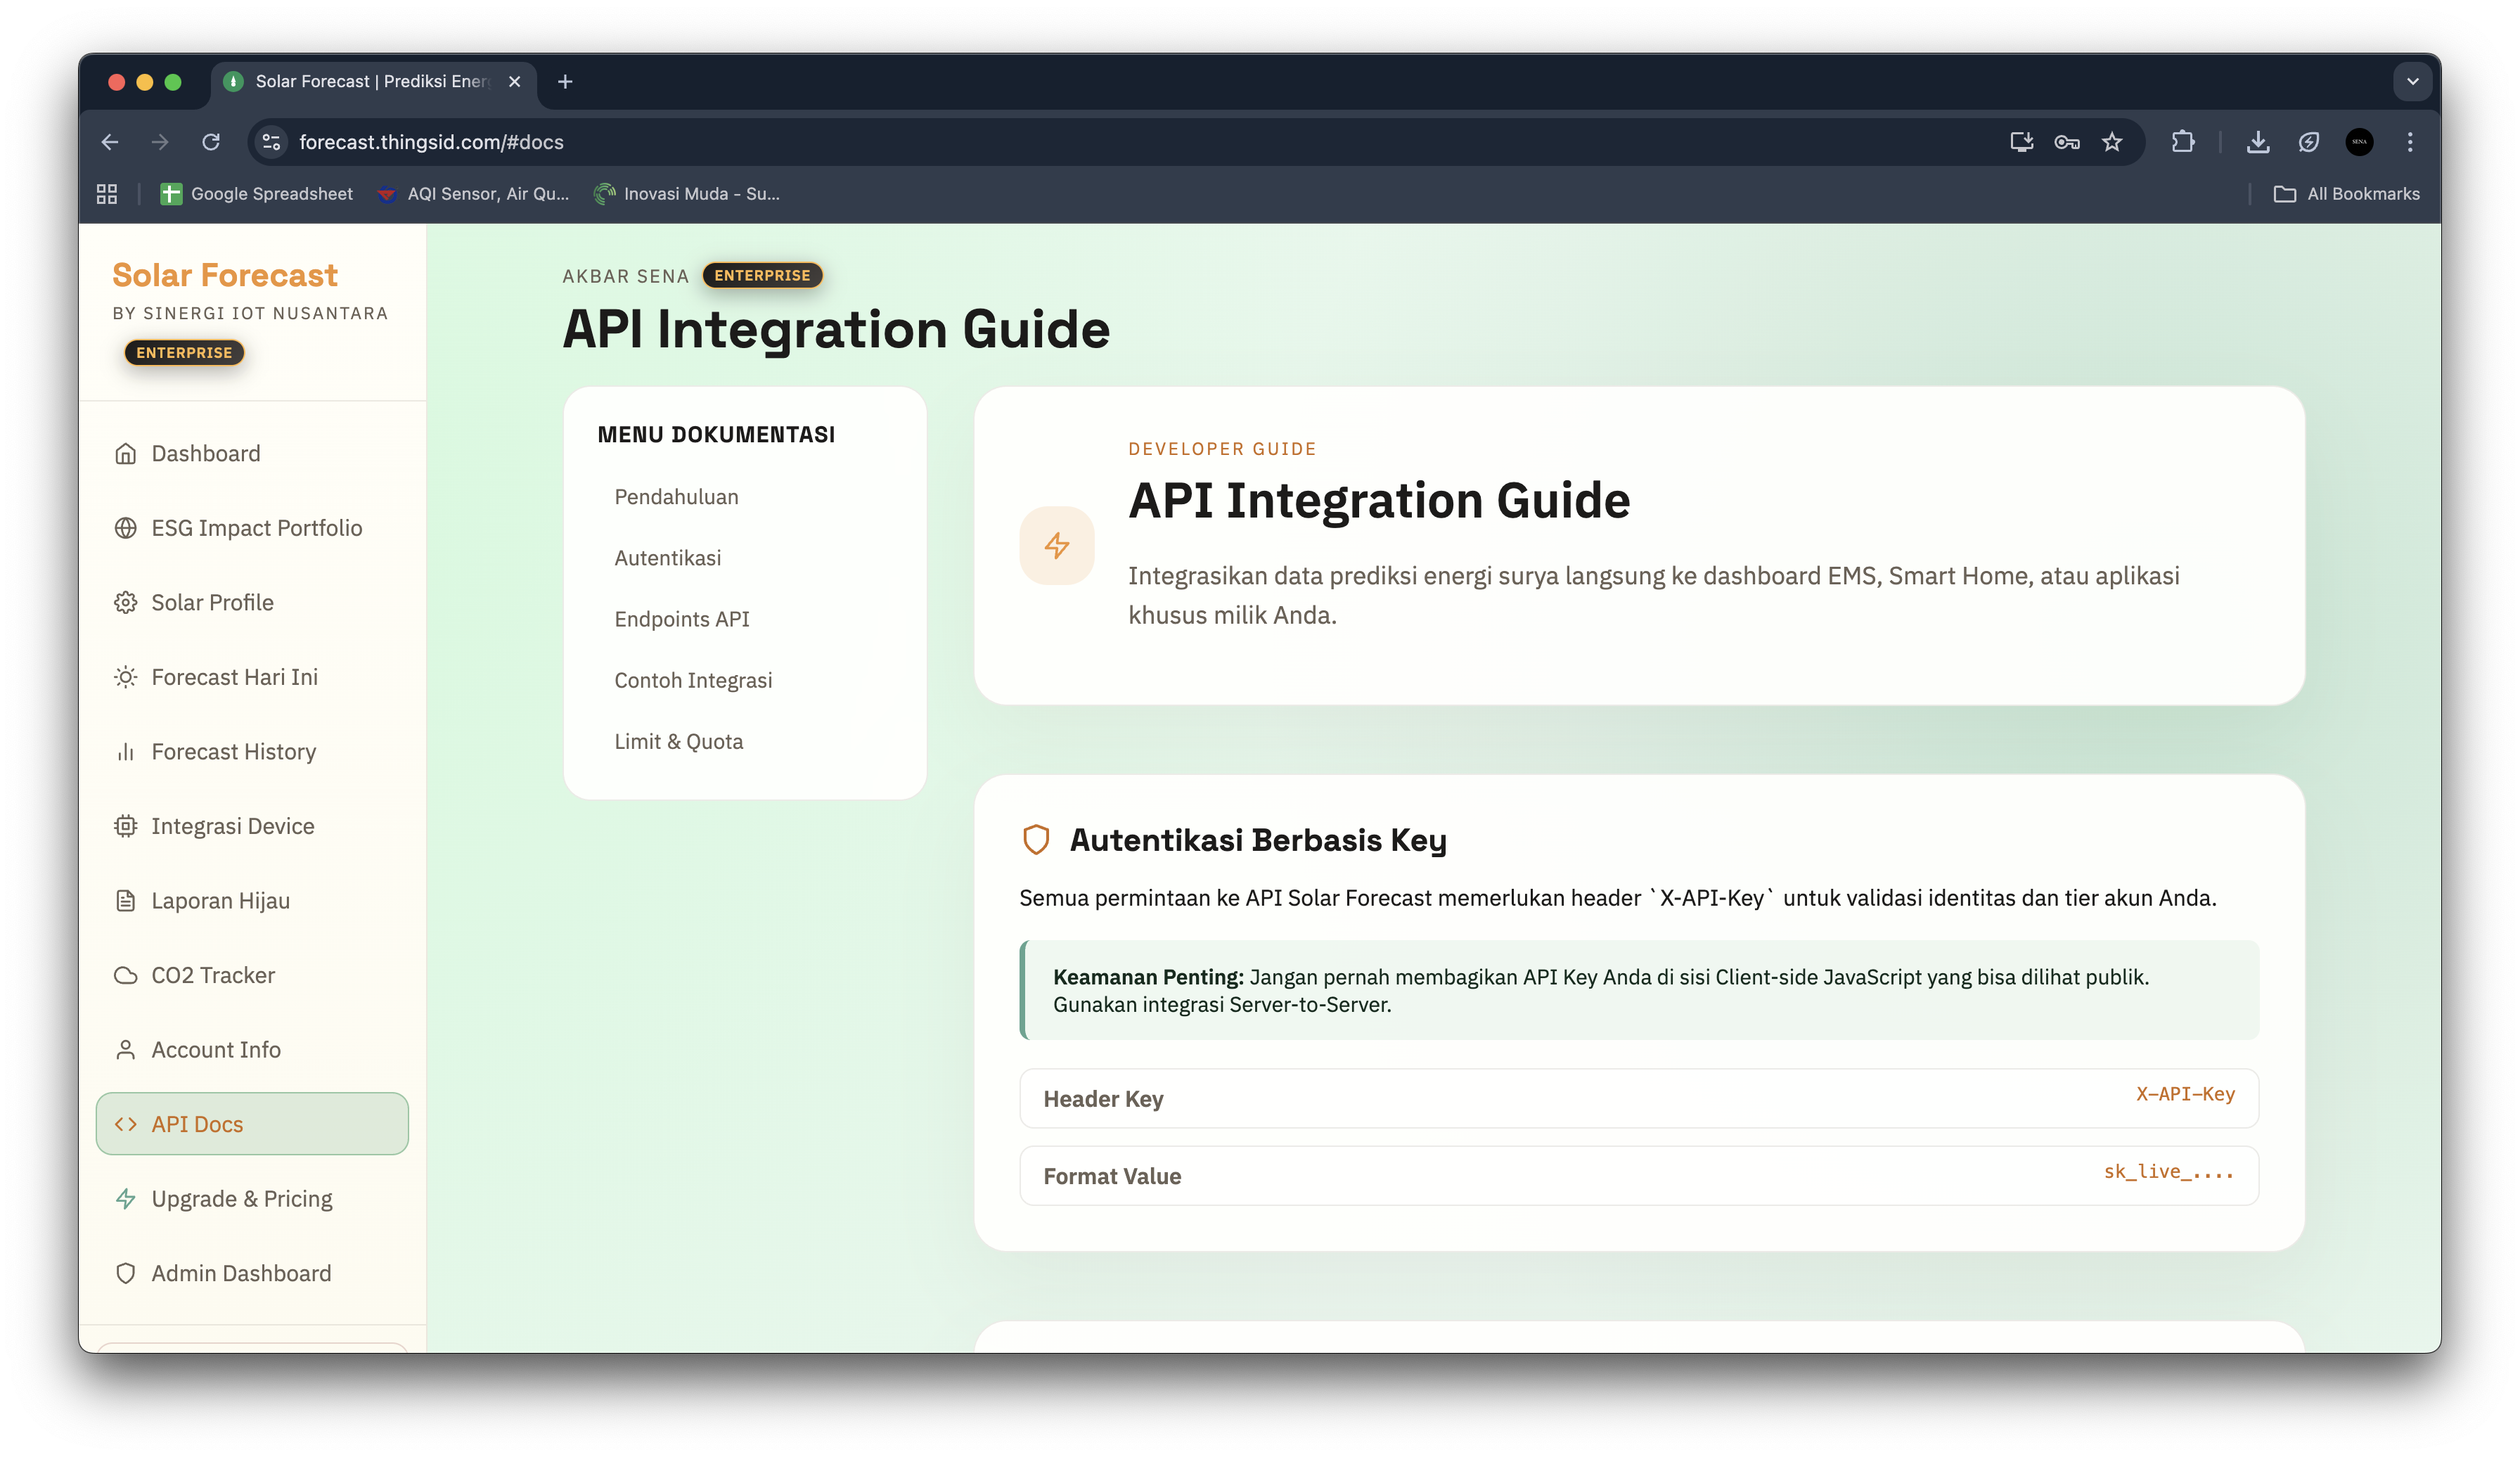Open Forecast History bar chart icon
2520x1457 pixels.
(125, 752)
